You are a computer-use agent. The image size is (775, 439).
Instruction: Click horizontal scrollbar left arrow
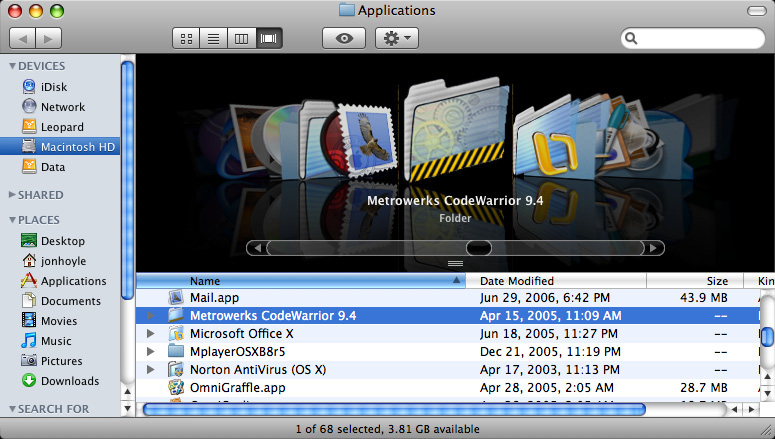tap(734, 409)
